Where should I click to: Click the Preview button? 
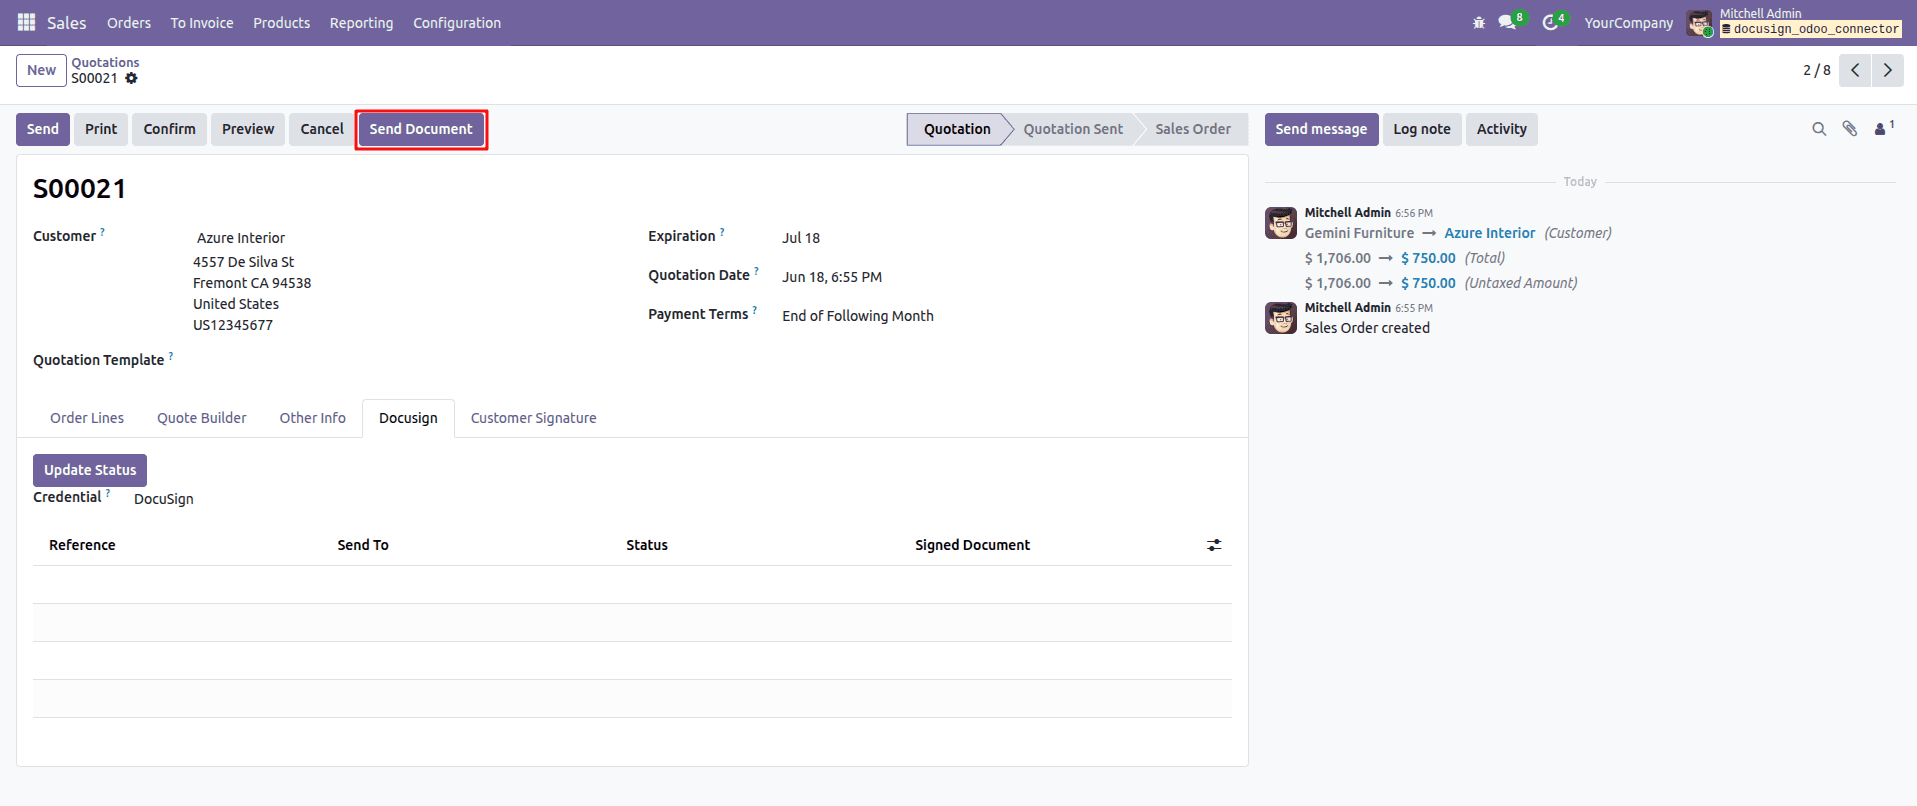tap(248, 129)
